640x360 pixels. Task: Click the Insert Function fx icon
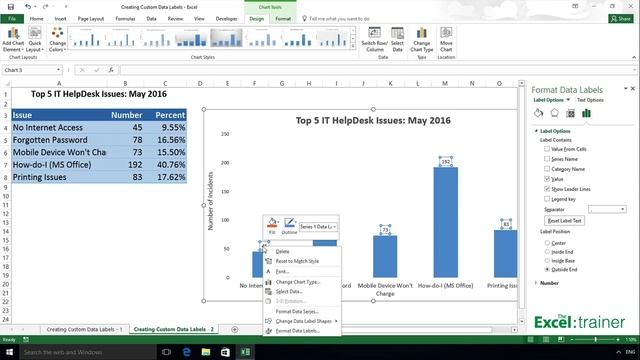pyautogui.click(x=111, y=70)
